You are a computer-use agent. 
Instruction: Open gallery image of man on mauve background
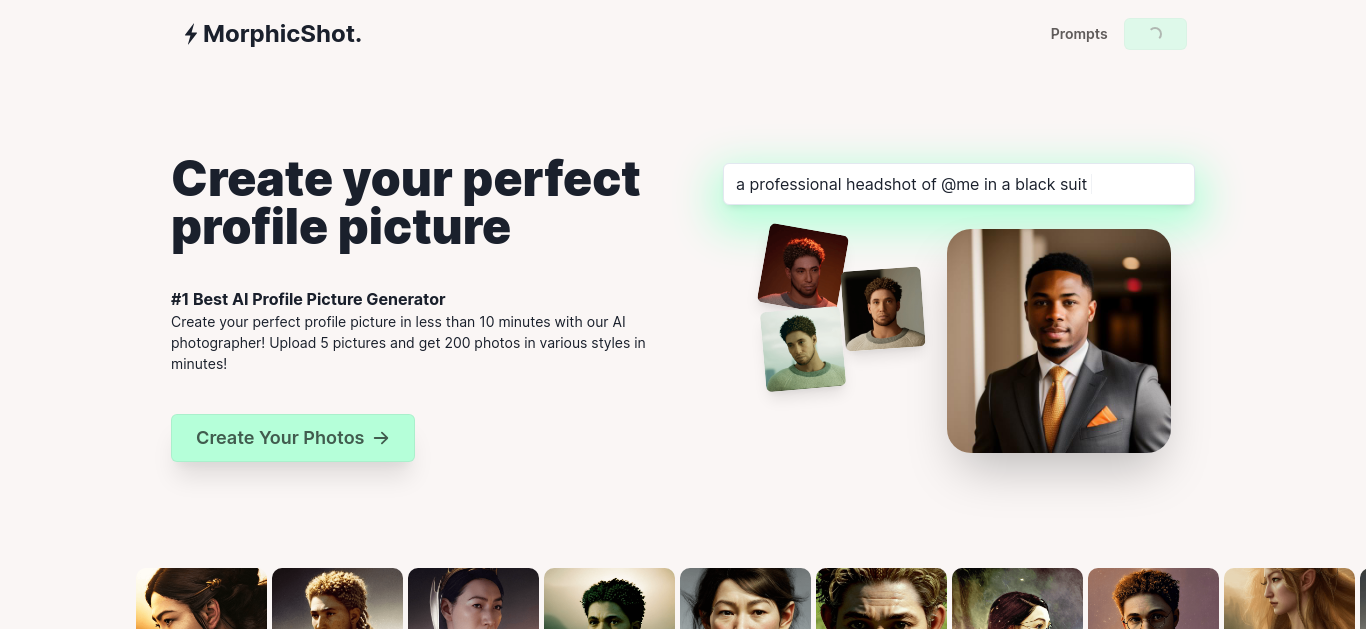coord(1153,598)
